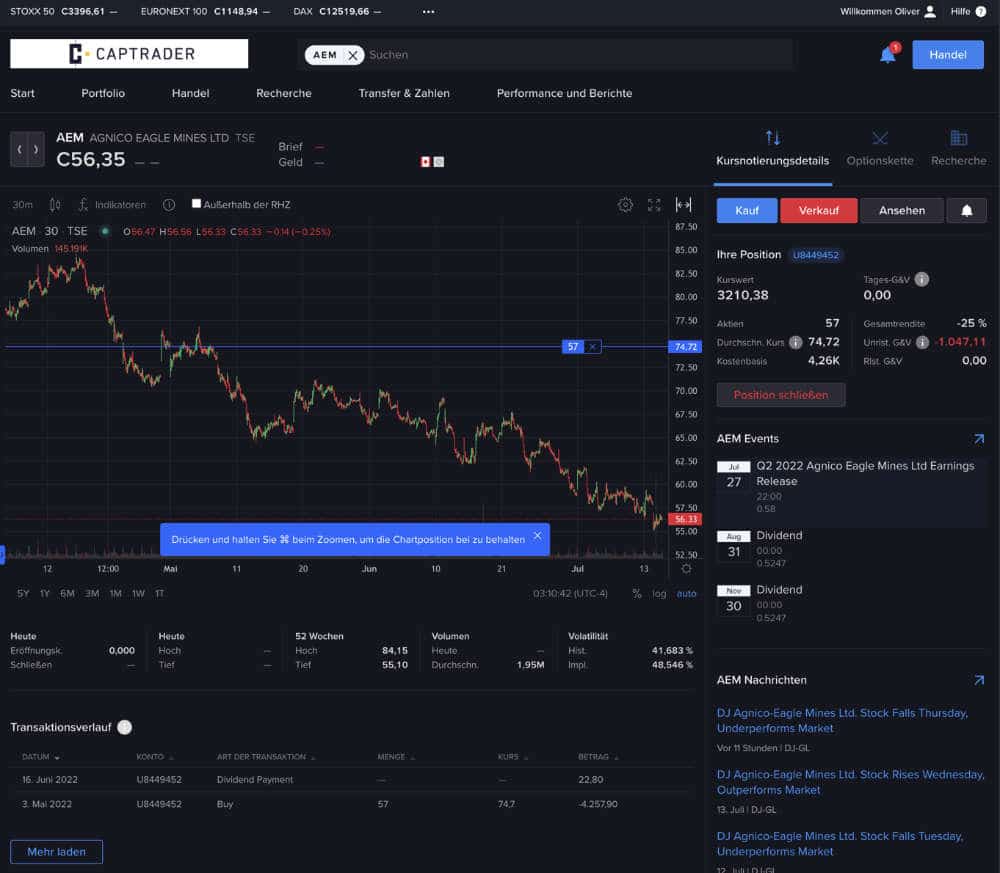
Task: Click the U8449452 account badge
Action: coord(816,255)
